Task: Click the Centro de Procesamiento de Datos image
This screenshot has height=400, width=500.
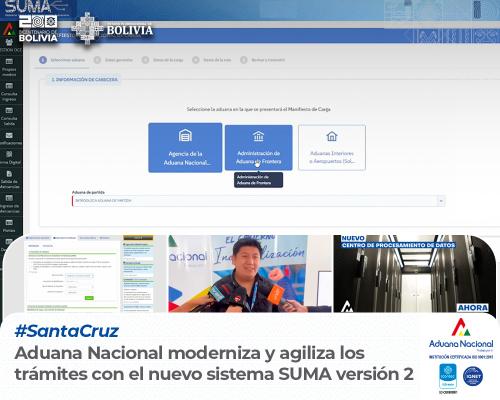Action: 414,274
